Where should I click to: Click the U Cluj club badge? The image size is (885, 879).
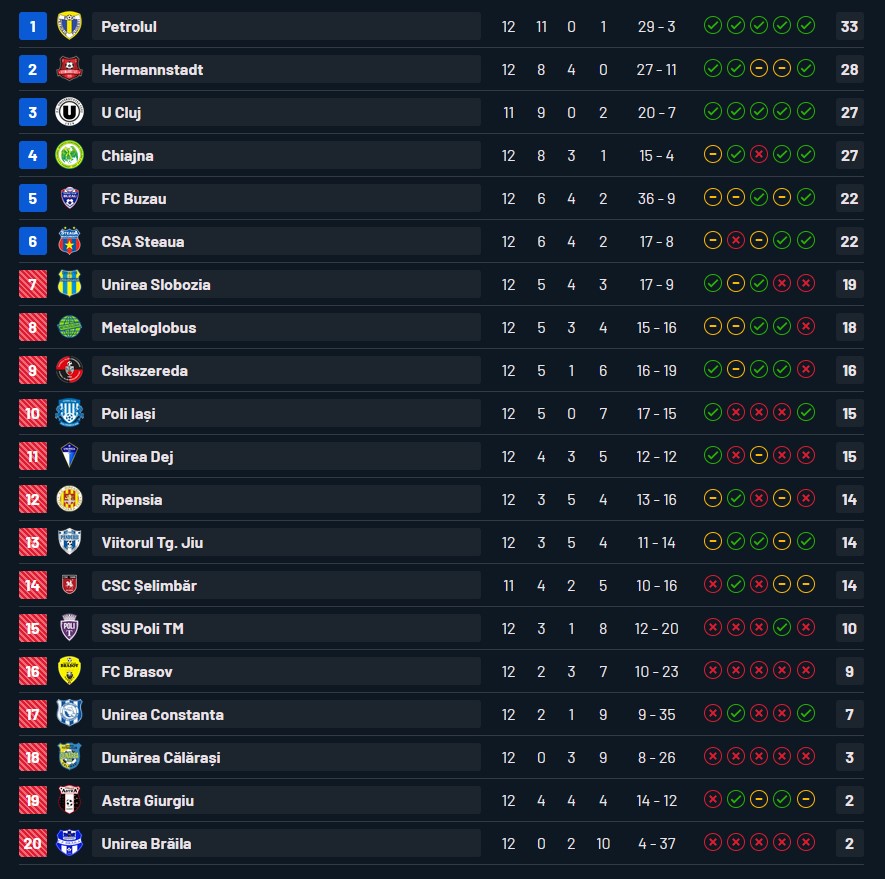[x=69, y=112]
